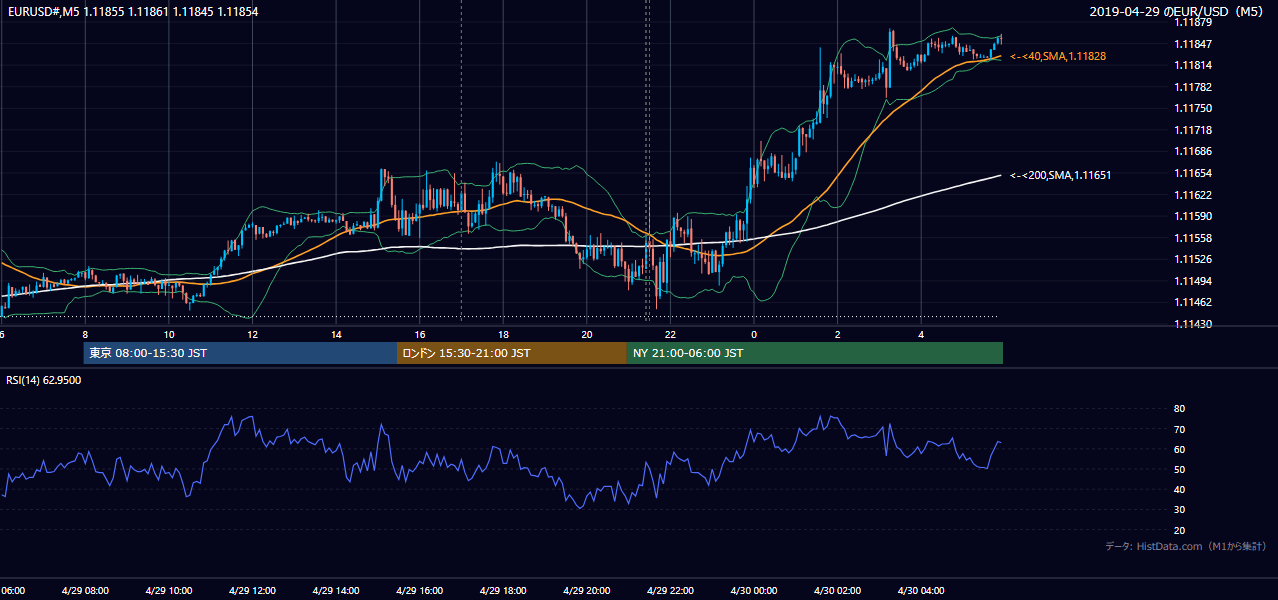Click the 4/30 00:00 date label
Screen dimensions: 1278x600
click(x=754, y=590)
